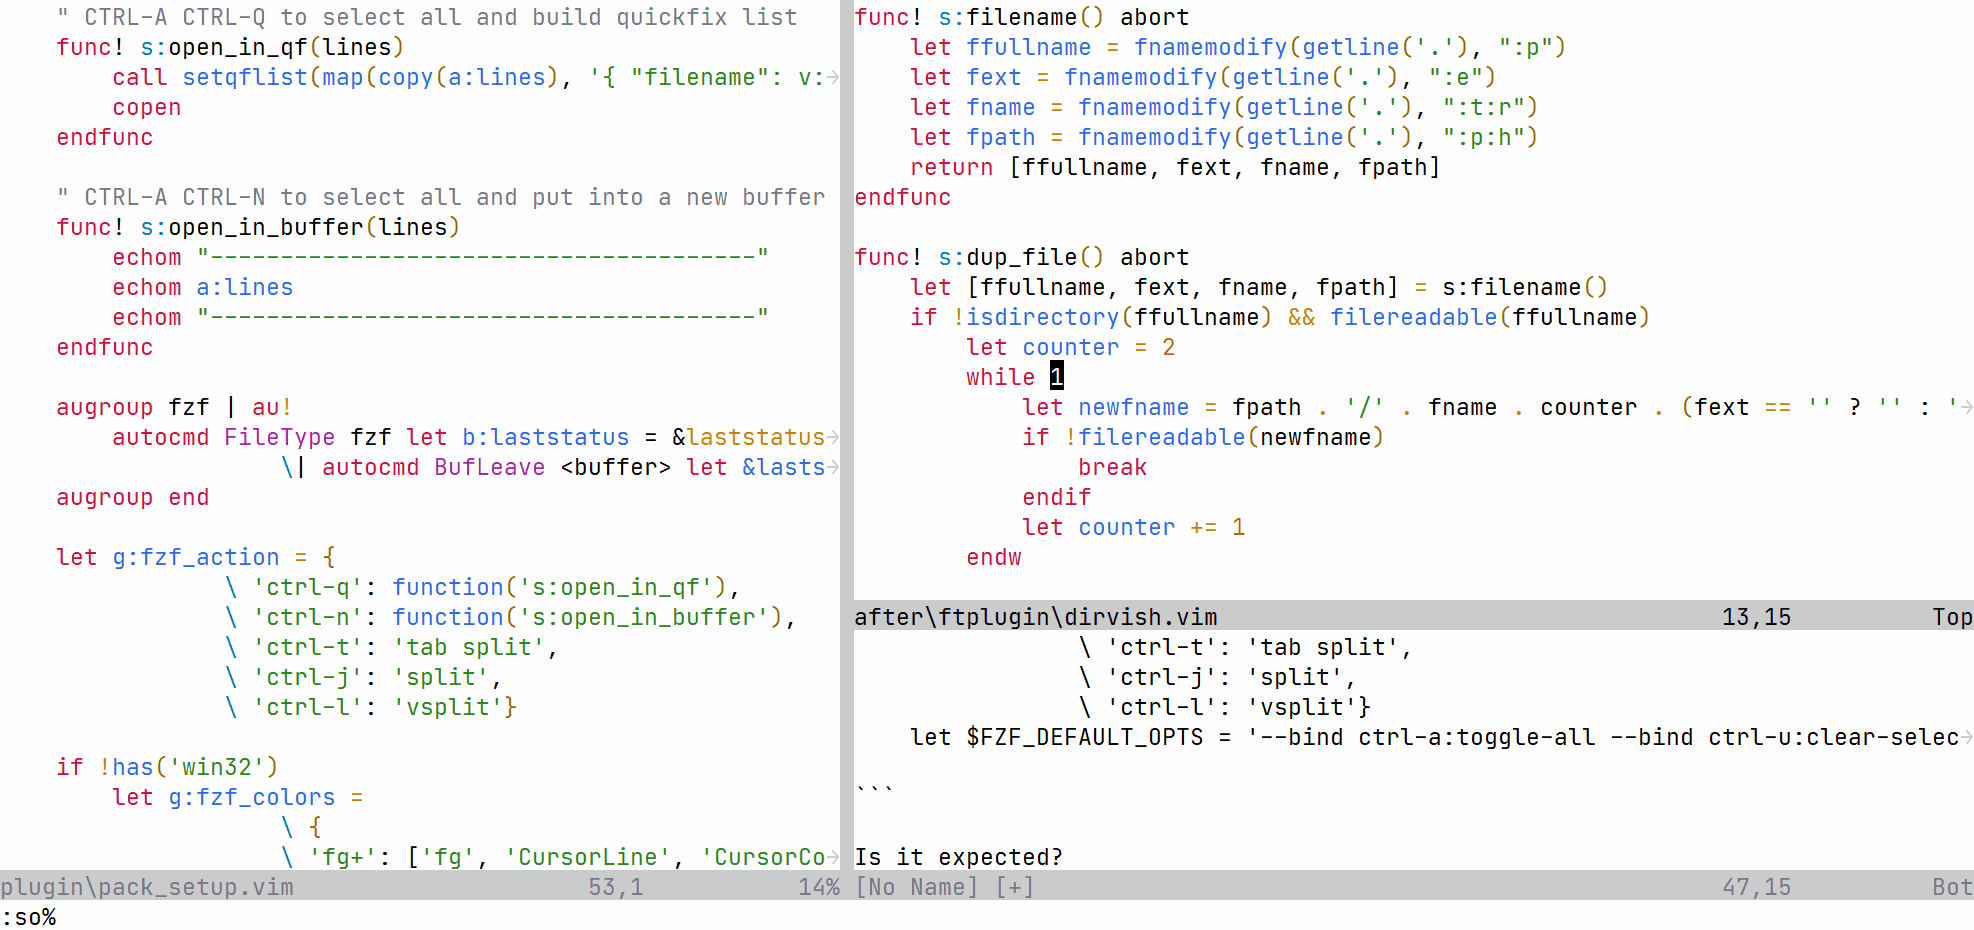Screen dimensions: 1974x930
Task: Click the Bot indicator in the status line
Action: tap(1953, 887)
